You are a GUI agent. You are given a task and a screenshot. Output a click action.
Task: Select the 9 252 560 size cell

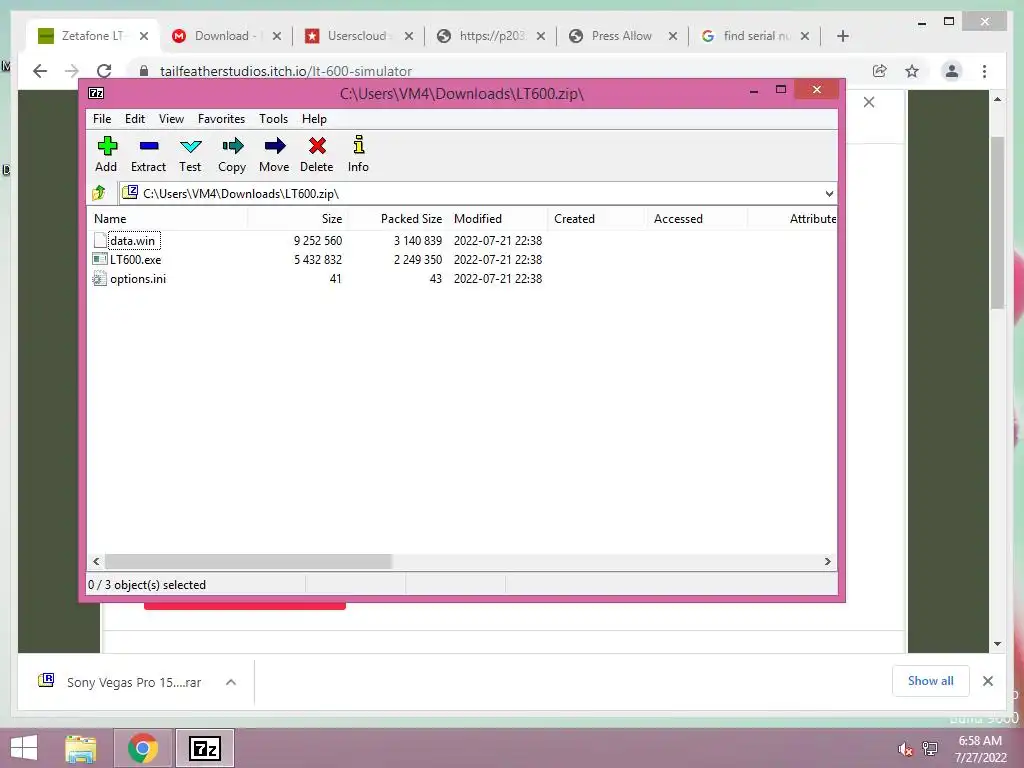point(317,241)
